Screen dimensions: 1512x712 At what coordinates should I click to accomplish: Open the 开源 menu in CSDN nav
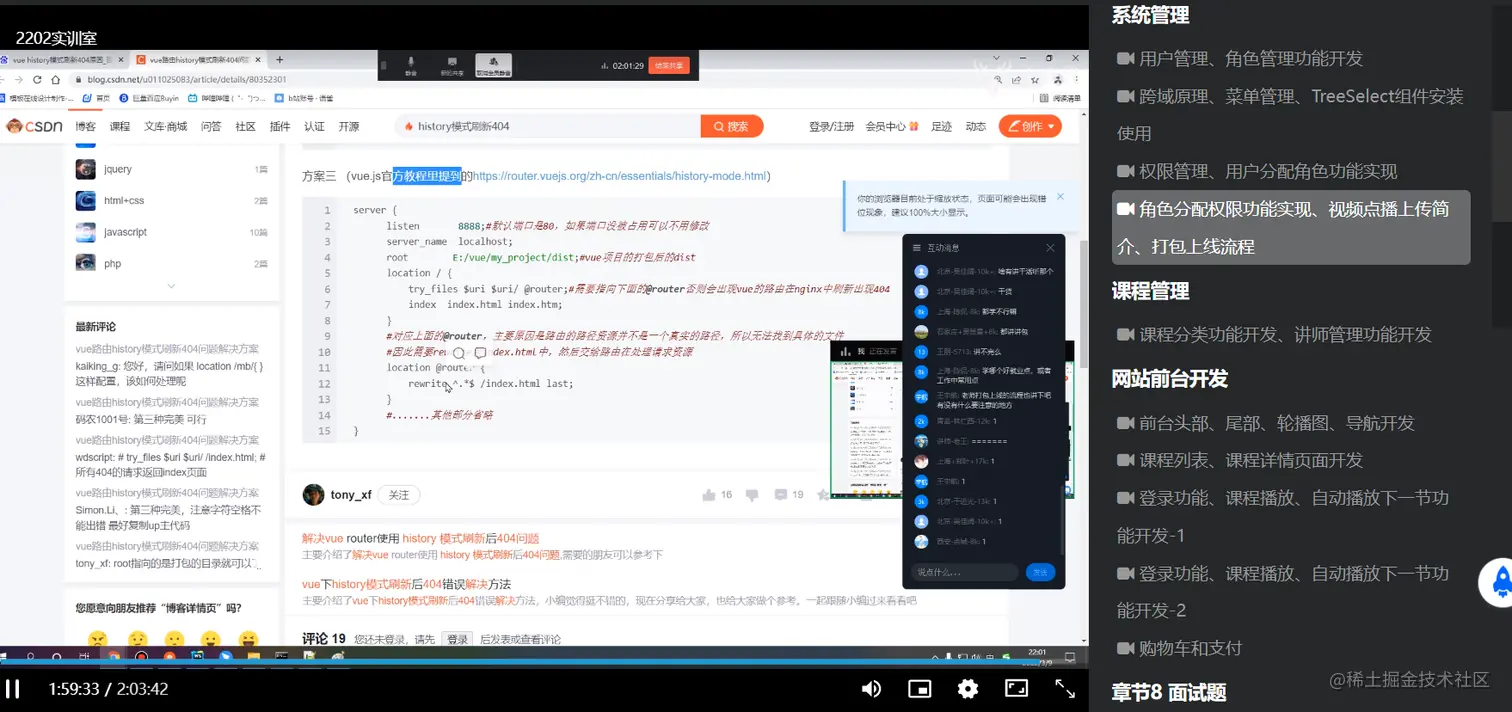(349, 126)
